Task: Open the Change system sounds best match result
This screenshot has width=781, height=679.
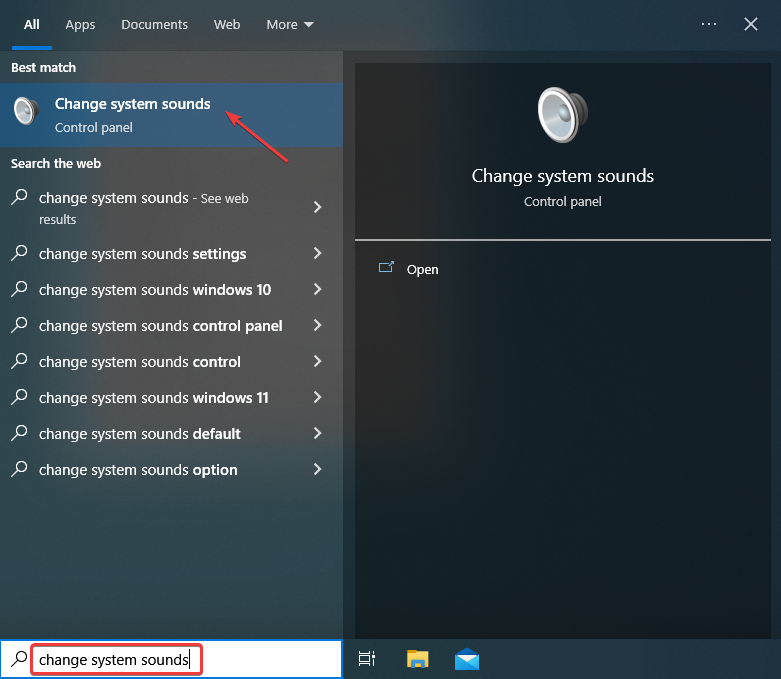Action: (171, 115)
